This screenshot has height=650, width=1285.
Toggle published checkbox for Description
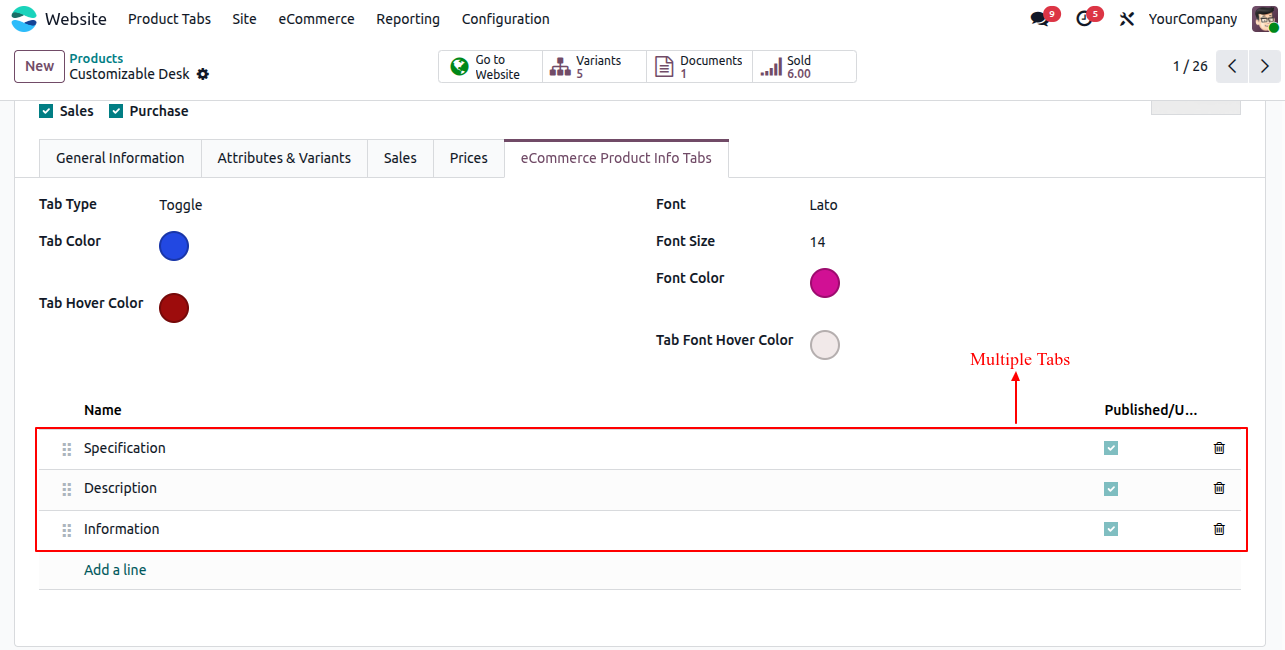click(1111, 489)
